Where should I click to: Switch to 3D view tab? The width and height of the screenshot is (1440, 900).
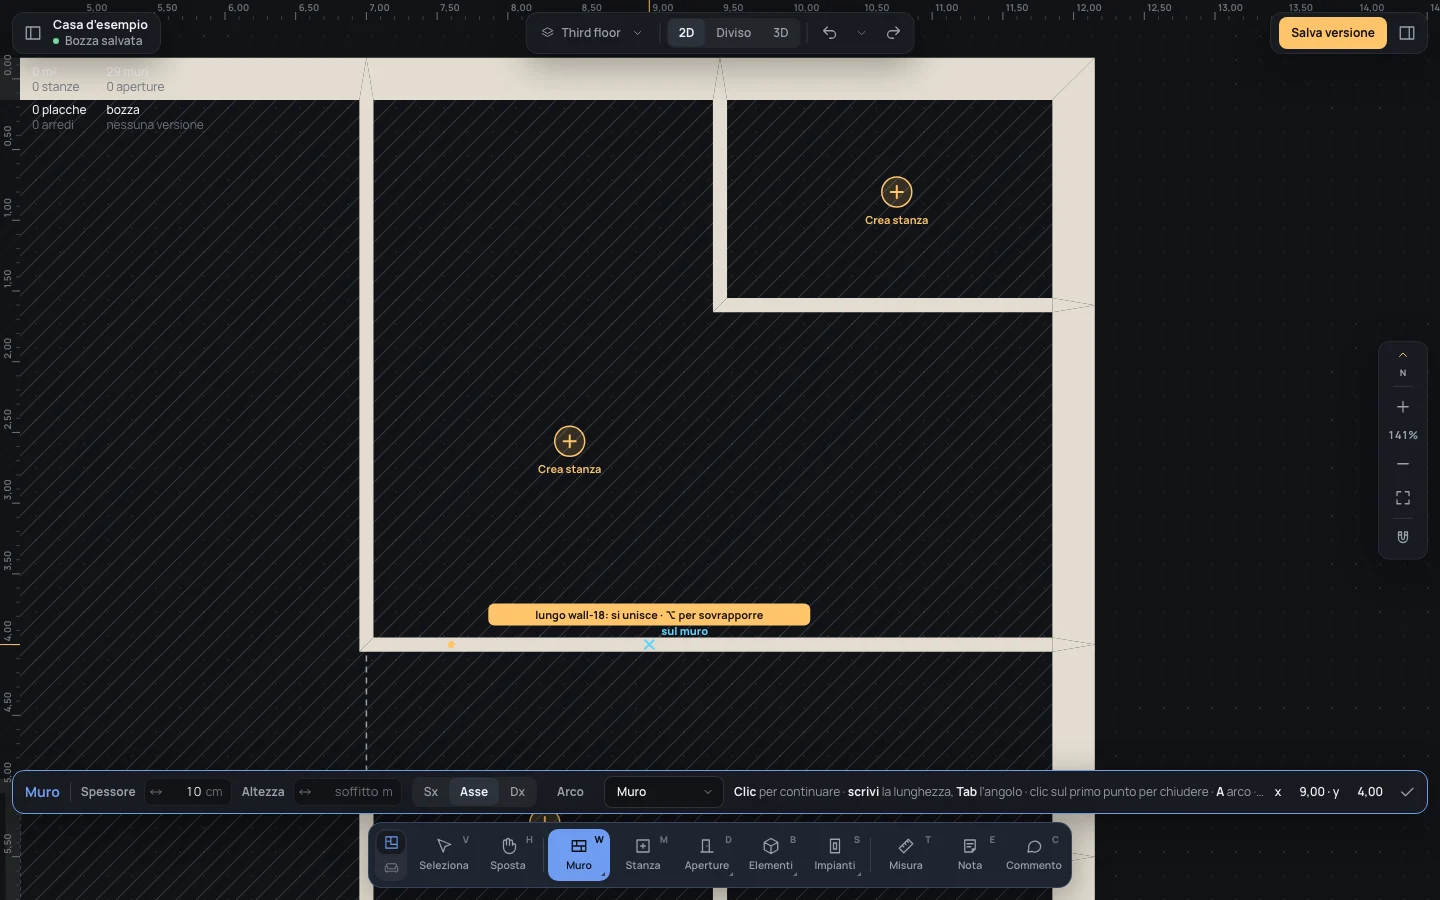click(x=780, y=33)
